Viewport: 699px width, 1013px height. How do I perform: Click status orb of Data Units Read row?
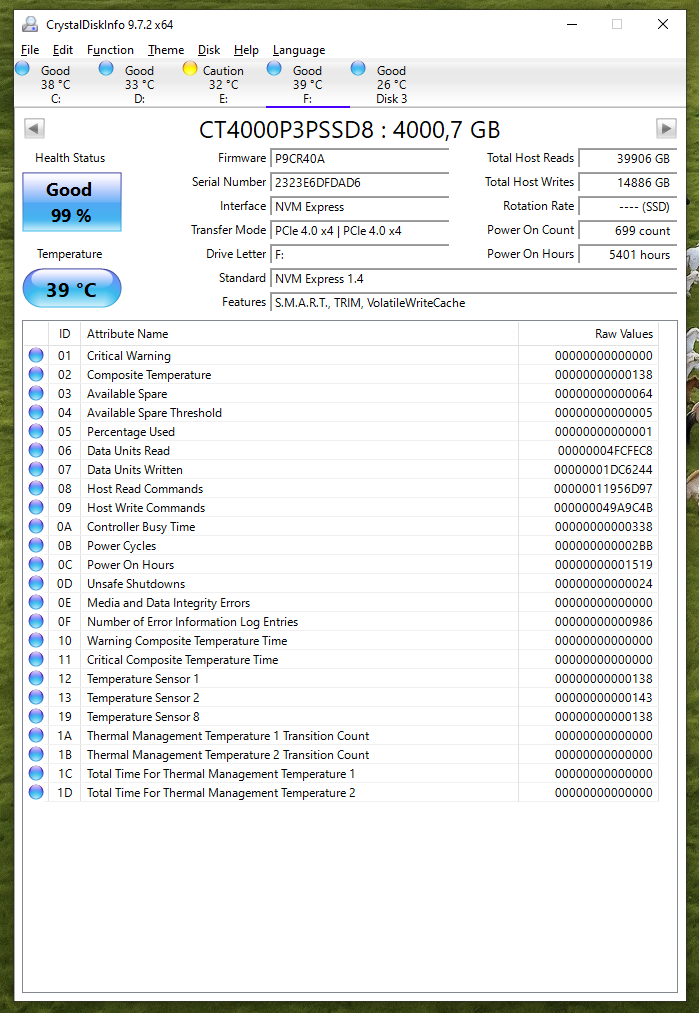(36, 450)
